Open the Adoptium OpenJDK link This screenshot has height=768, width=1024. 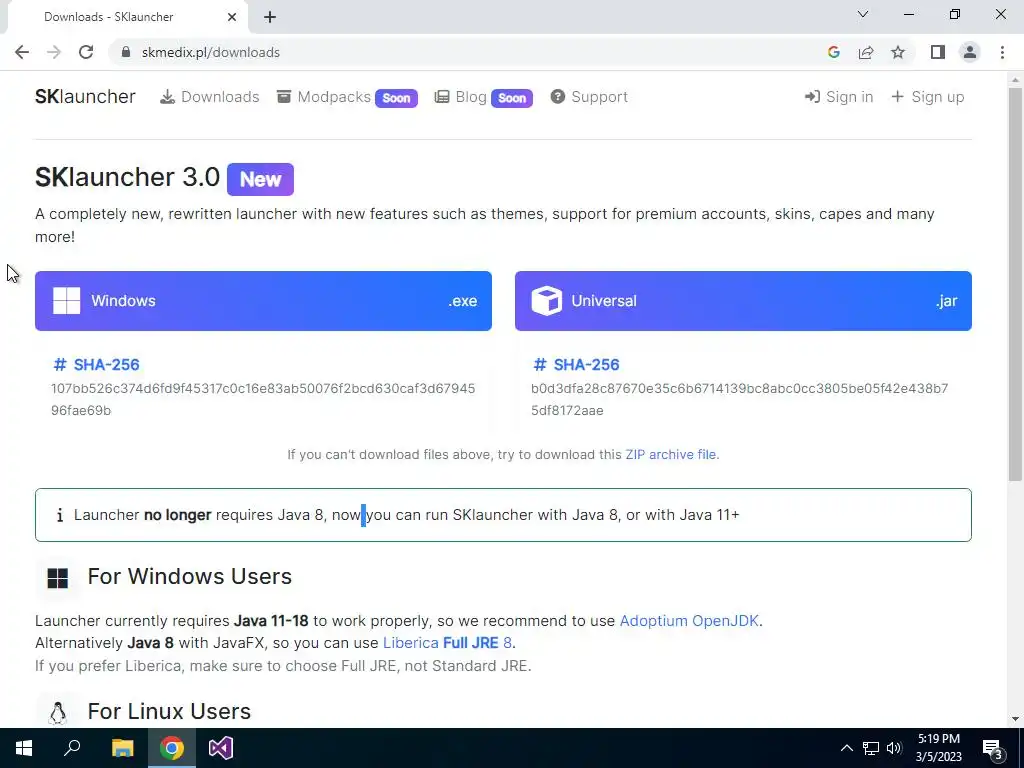[689, 620]
